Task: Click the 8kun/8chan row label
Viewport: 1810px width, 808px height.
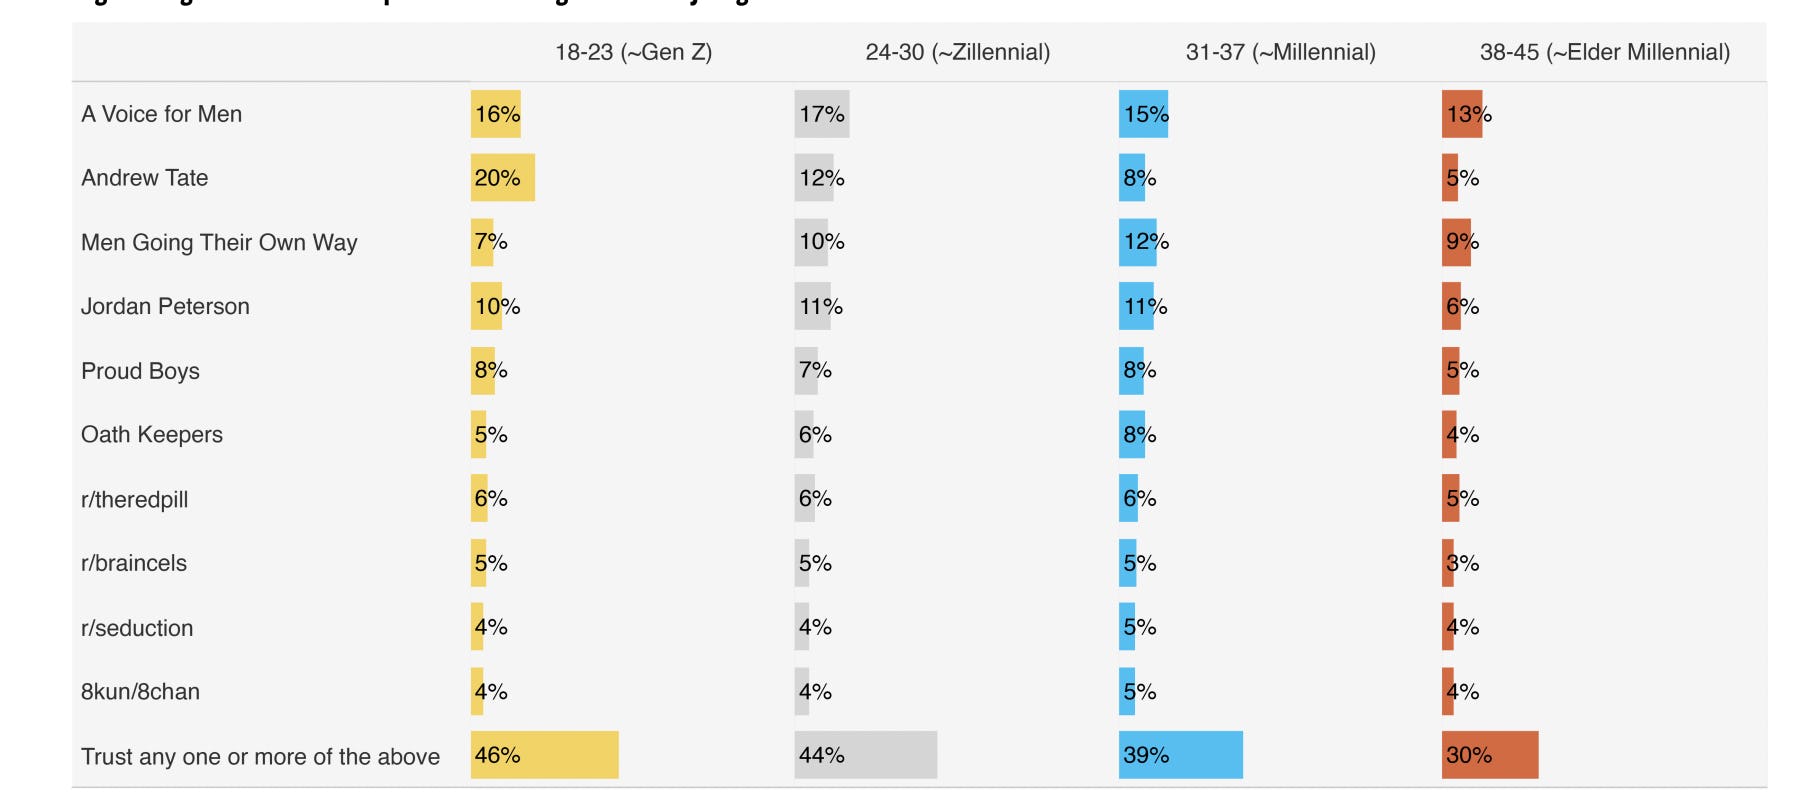Action: [x=140, y=692]
